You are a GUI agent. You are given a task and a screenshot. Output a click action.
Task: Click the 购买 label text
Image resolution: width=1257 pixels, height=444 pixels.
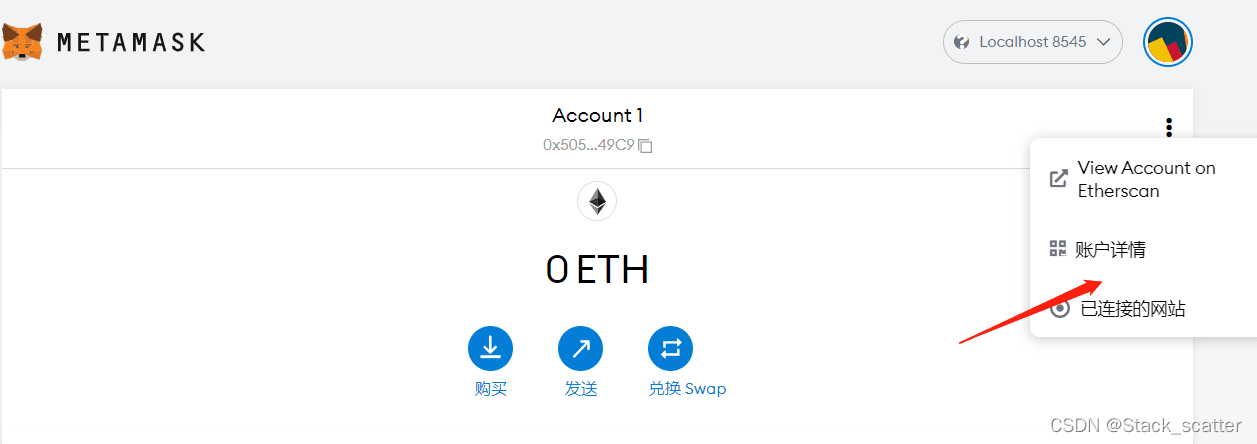(x=491, y=389)
